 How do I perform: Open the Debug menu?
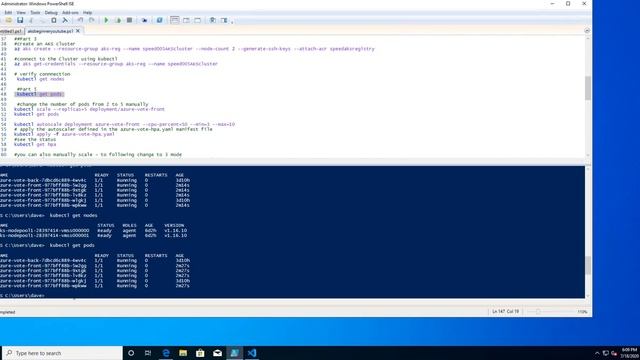51,13
